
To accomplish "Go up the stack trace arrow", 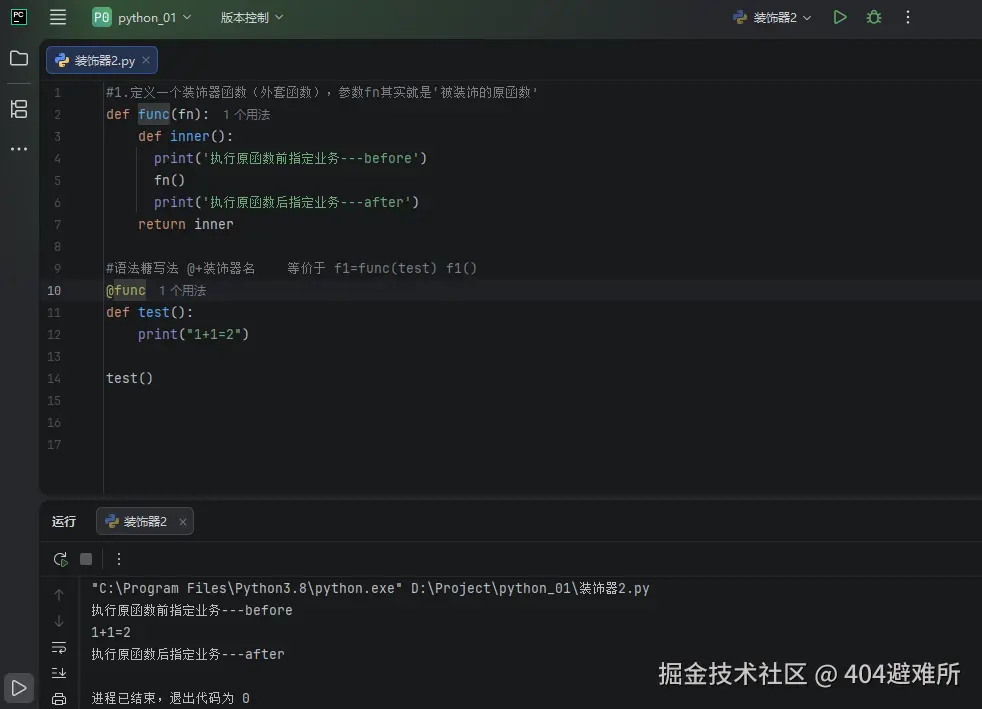I will pos(59,595).
